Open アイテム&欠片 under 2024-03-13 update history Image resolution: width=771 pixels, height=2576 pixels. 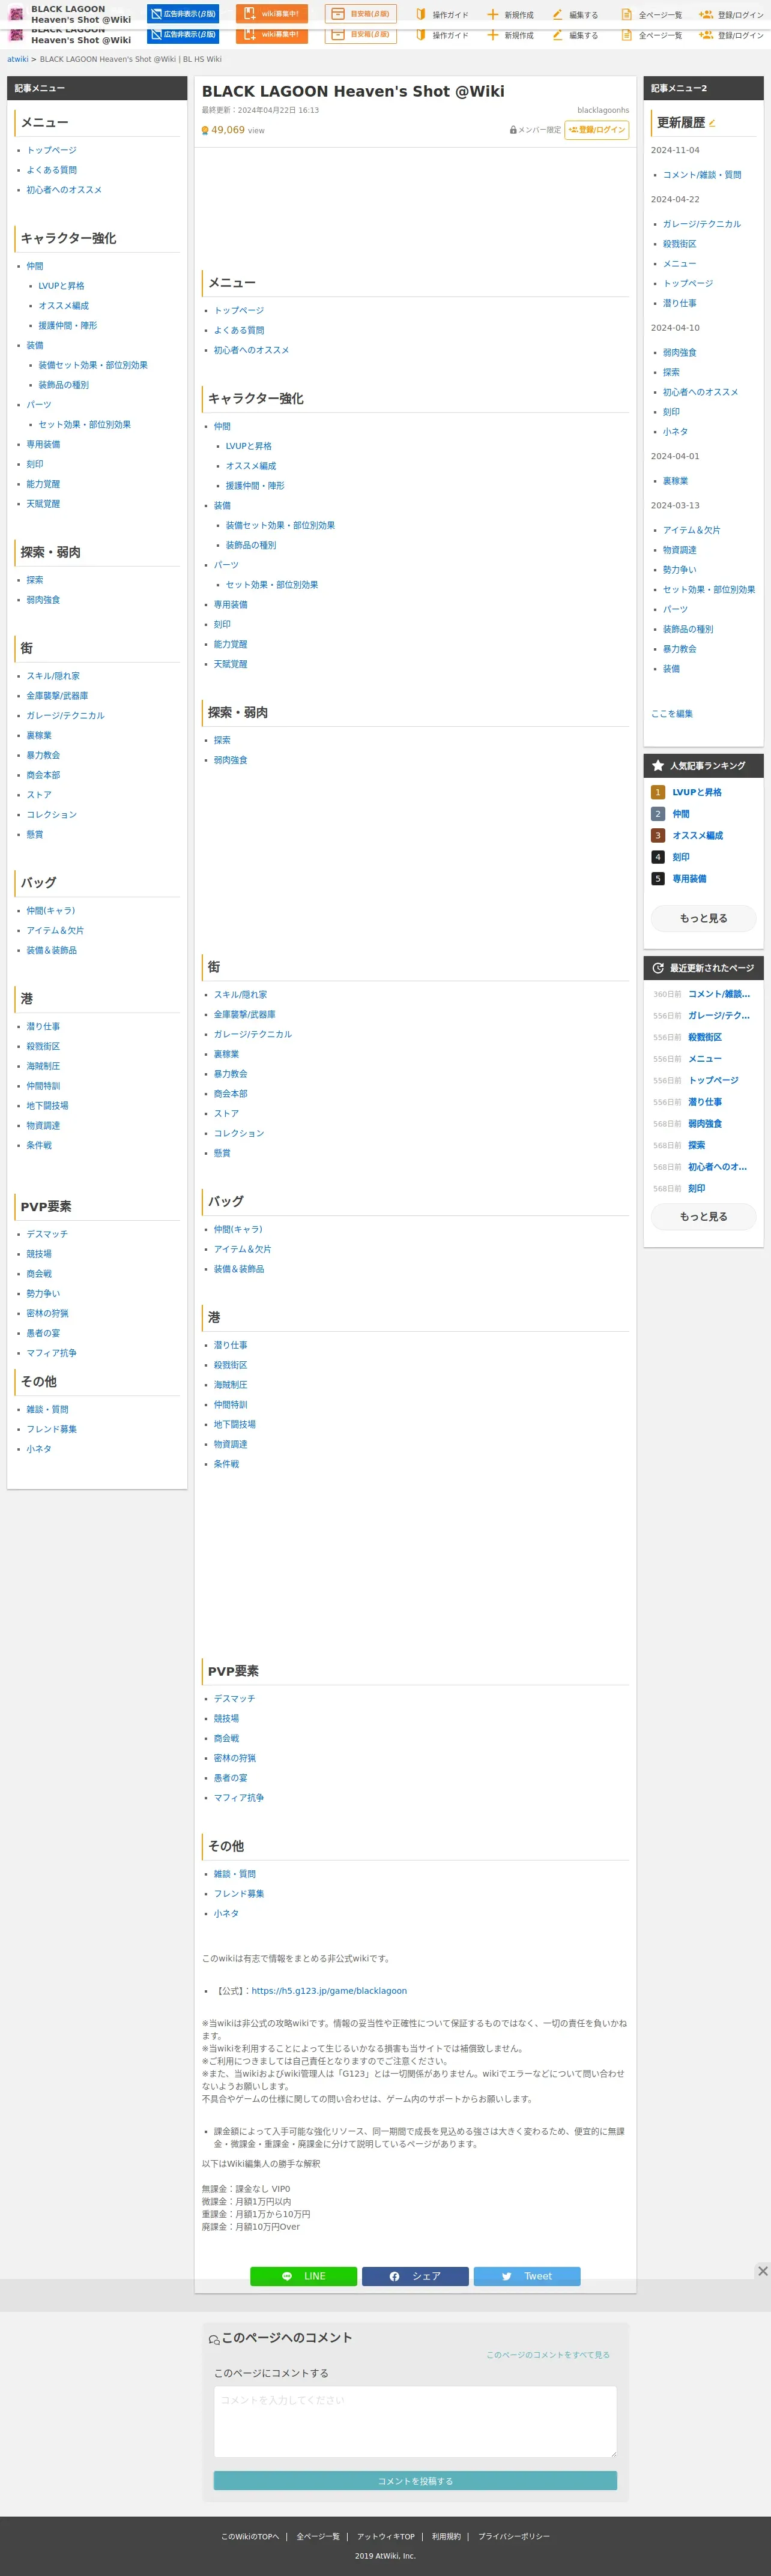[691, 530]
